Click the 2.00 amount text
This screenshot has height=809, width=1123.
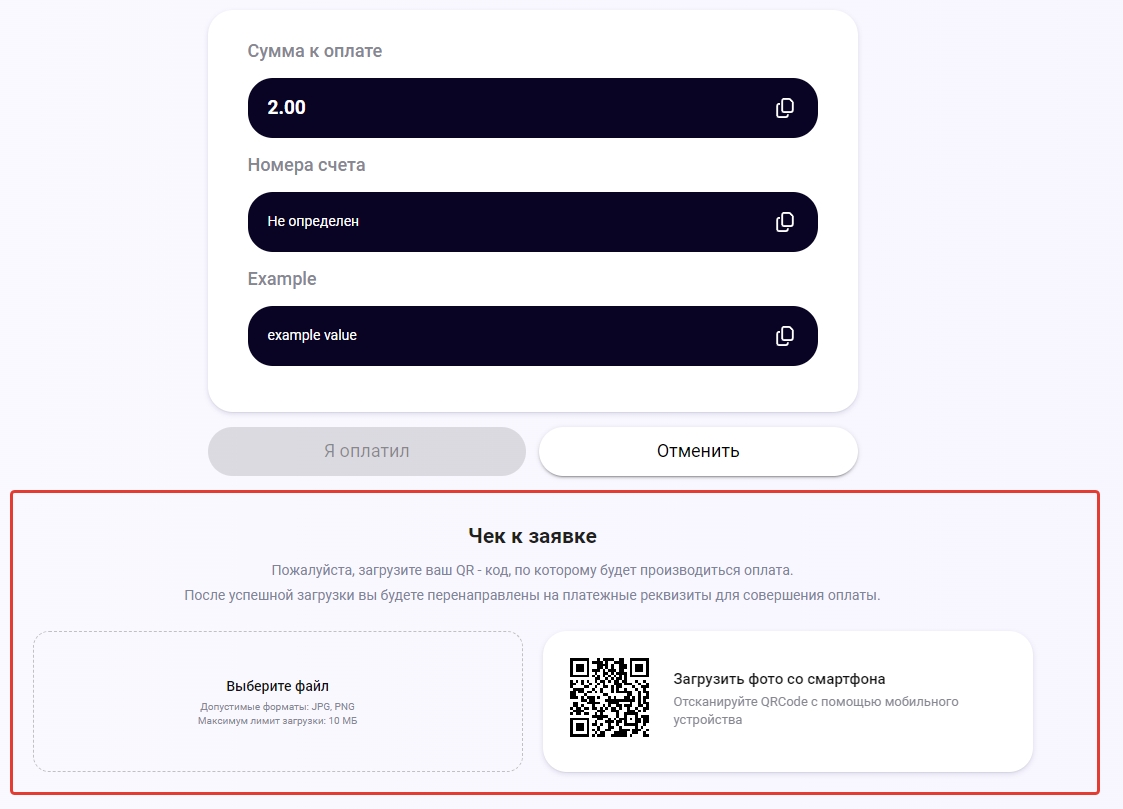pos(287,108)
